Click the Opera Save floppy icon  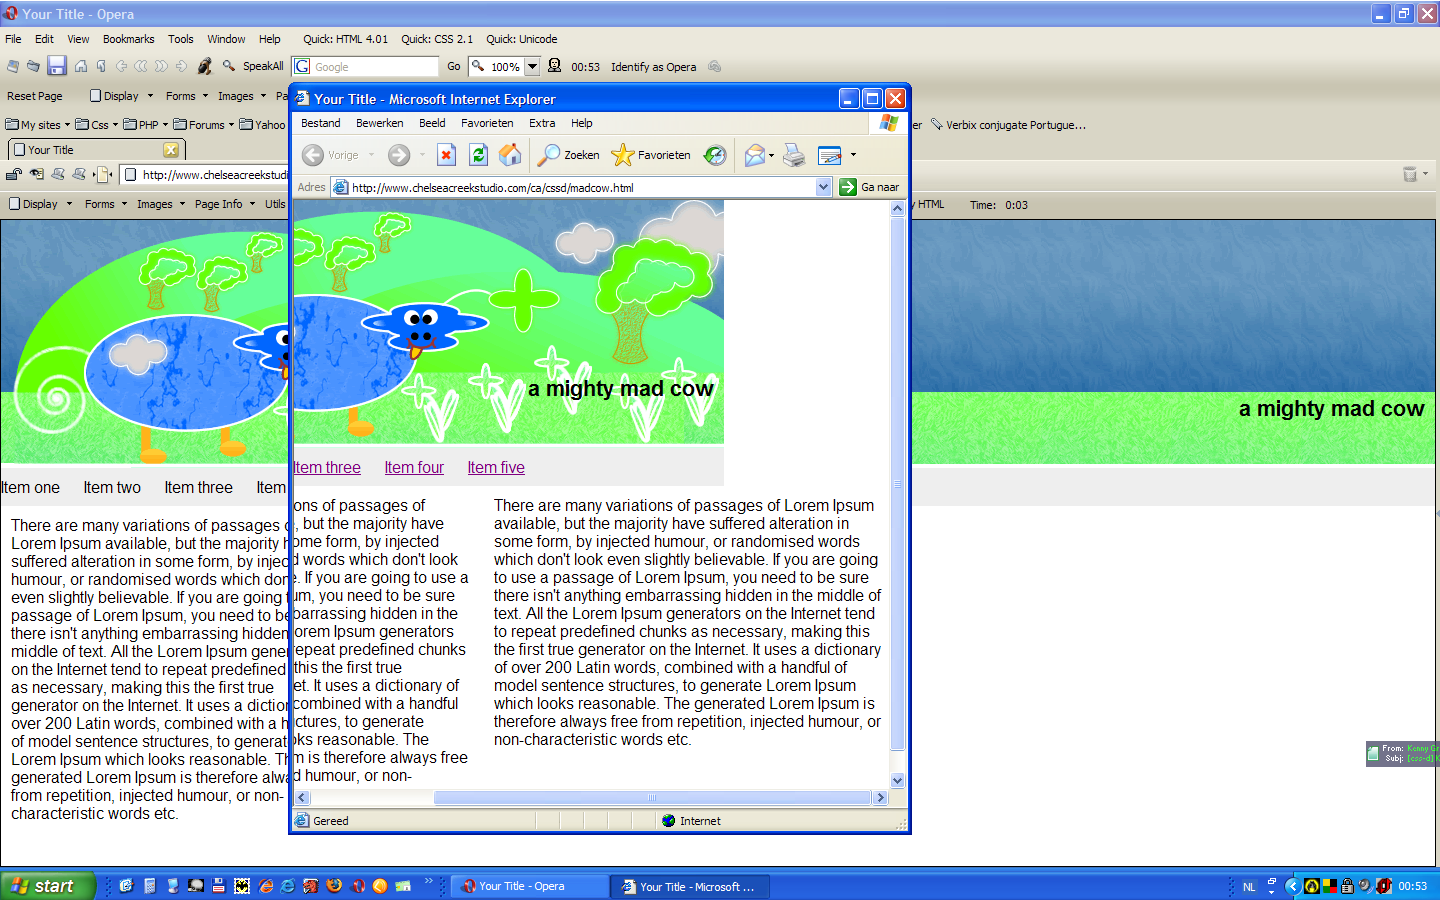coord(57,66)
